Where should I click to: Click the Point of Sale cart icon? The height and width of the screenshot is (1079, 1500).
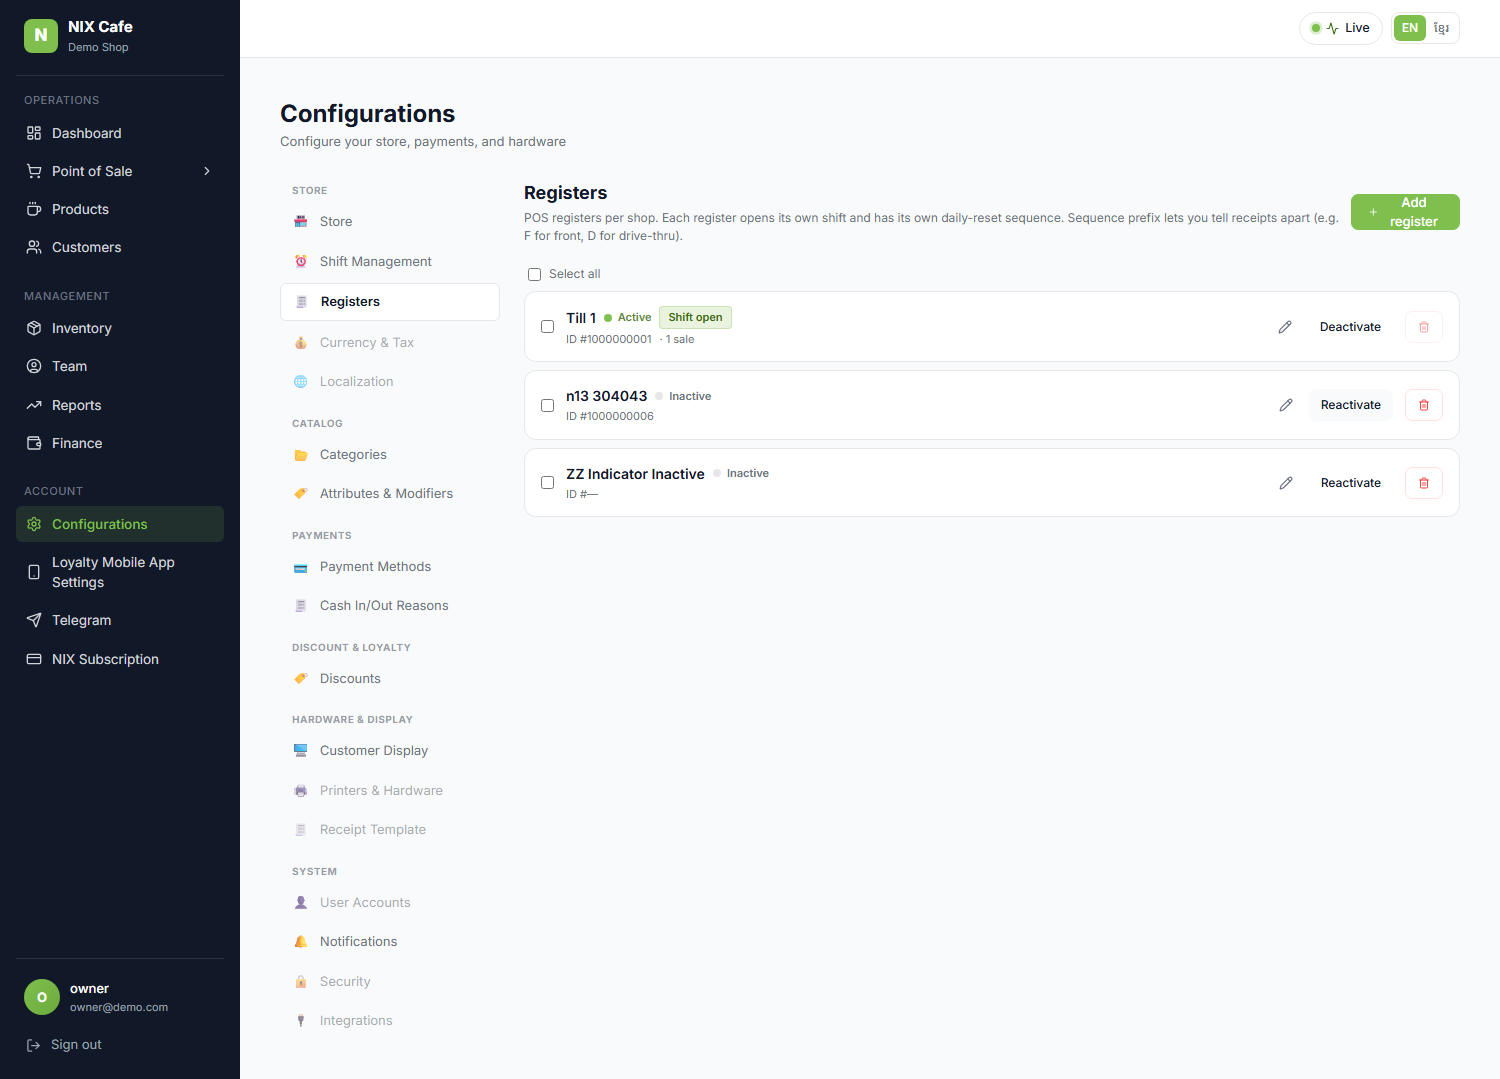coord(34,171)
